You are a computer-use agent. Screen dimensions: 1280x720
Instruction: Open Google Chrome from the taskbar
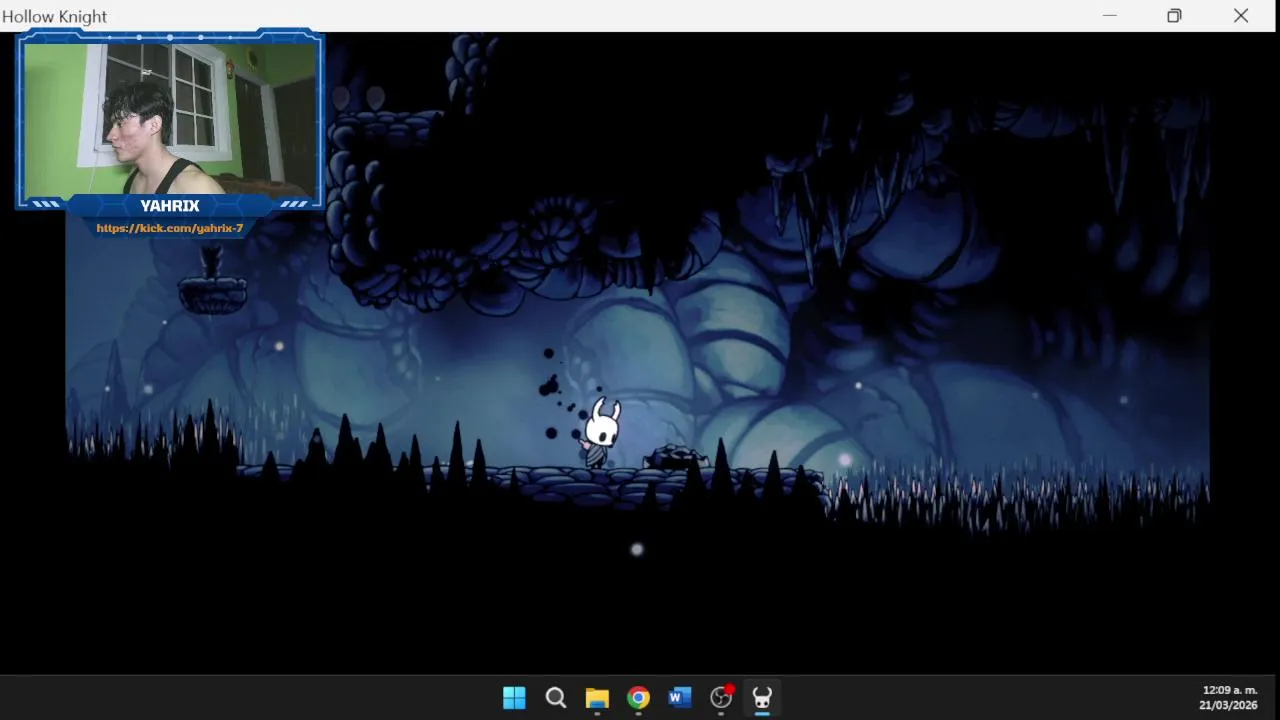[x=638, y=697]
